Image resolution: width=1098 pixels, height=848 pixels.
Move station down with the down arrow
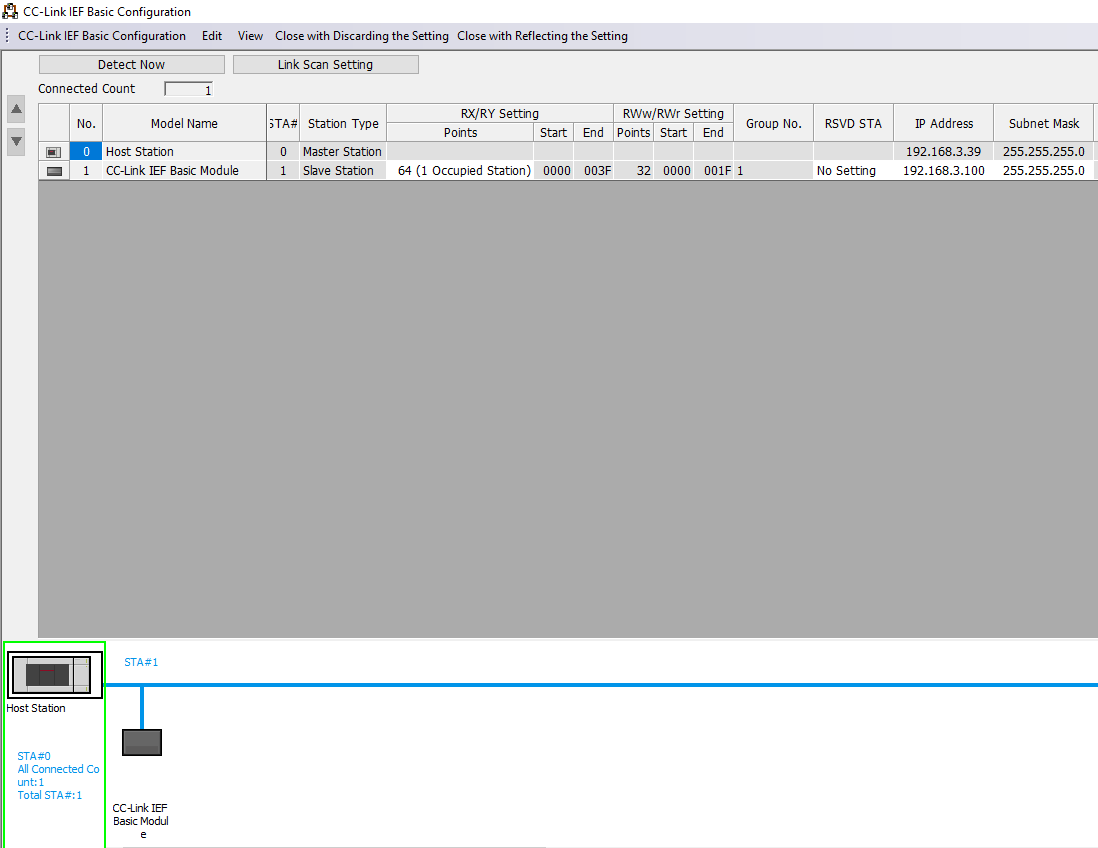point(16,141)
